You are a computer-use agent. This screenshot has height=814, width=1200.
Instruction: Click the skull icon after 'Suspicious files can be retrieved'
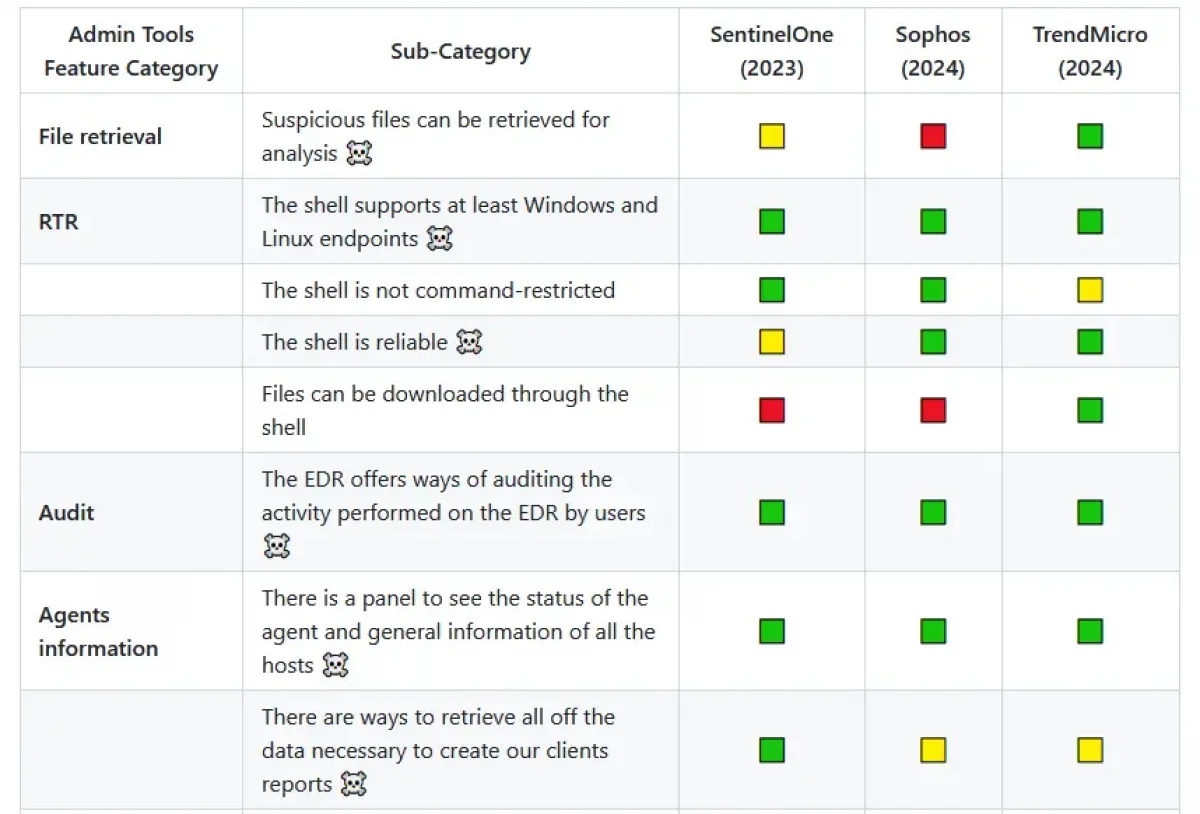click(x=359, y=153)
